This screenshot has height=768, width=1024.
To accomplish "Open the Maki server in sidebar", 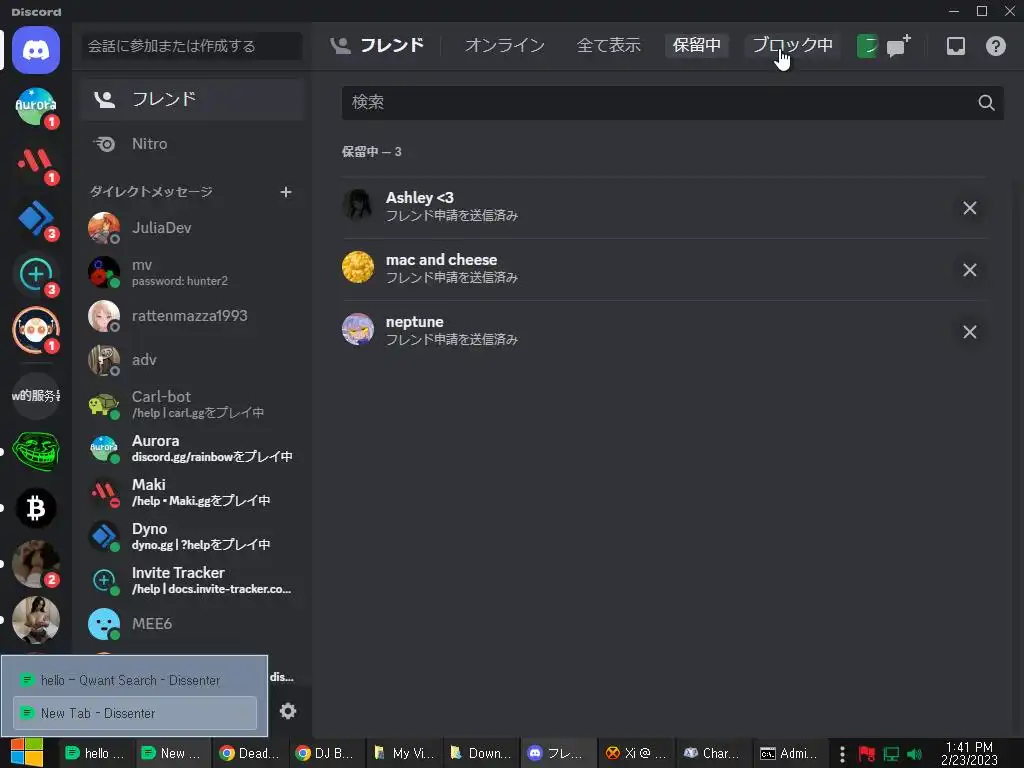I will point(36,162).
